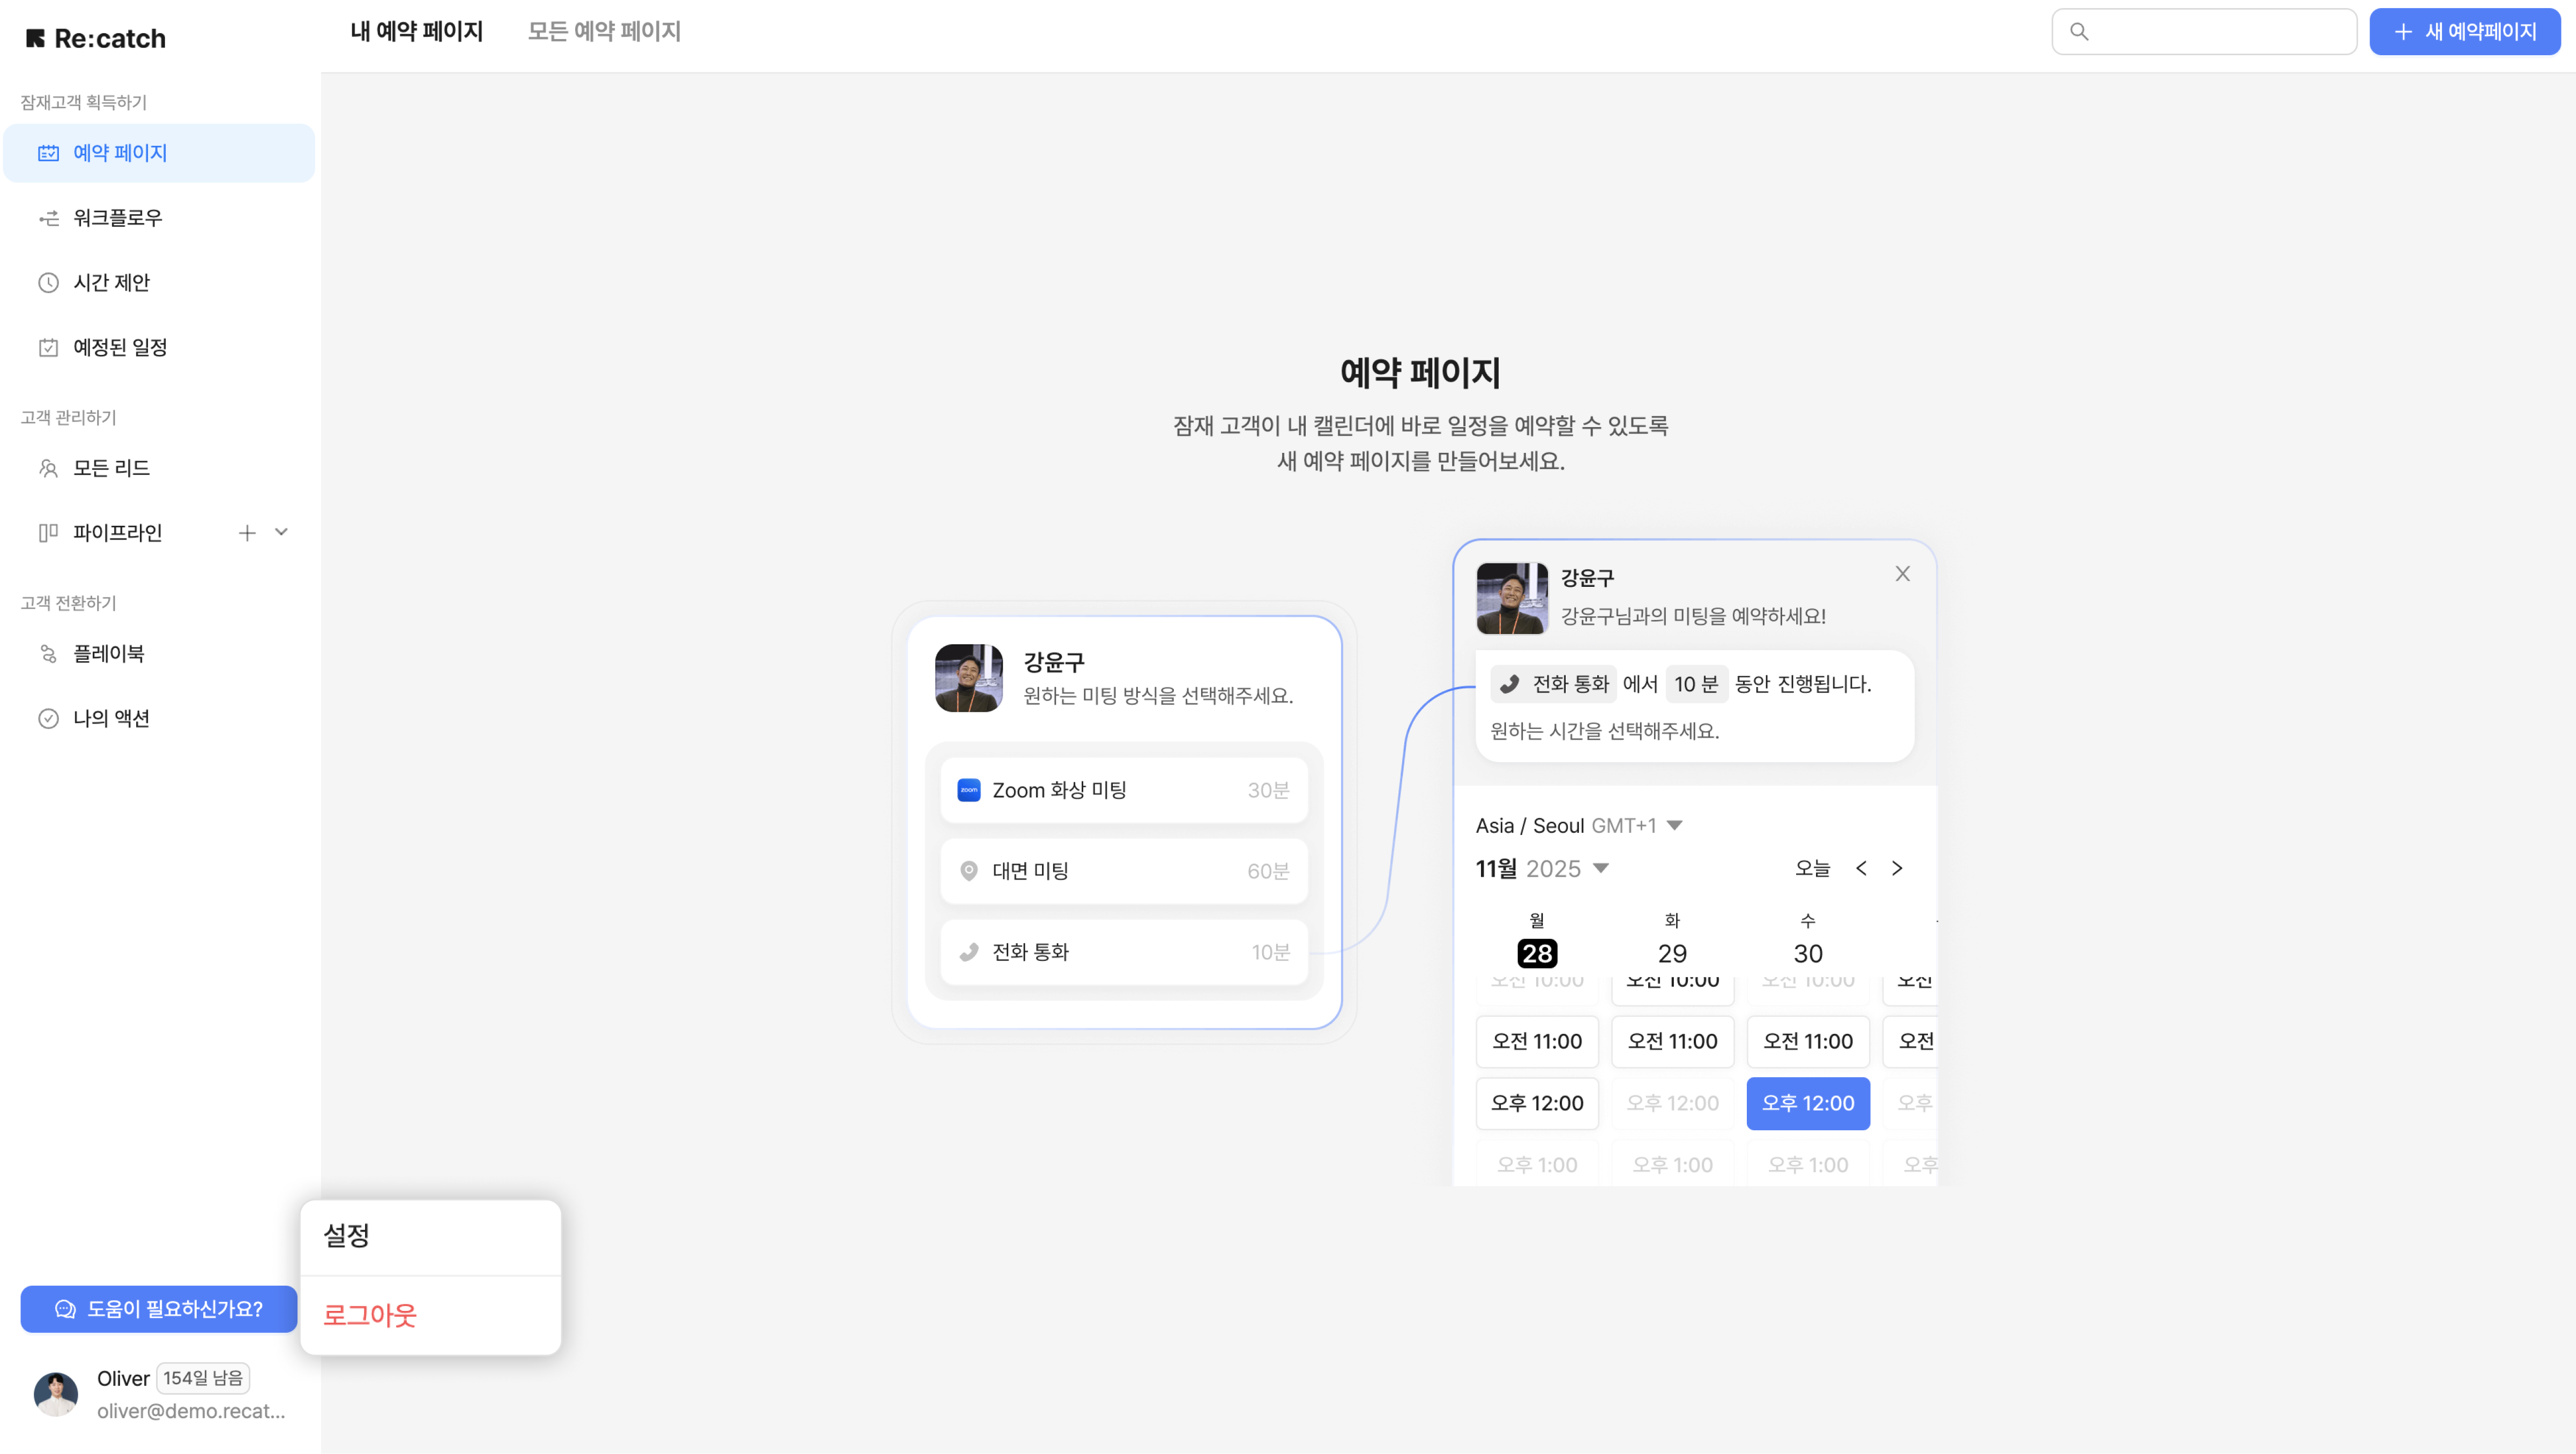Expand the 파이프라인 chevron

[281, 533]
